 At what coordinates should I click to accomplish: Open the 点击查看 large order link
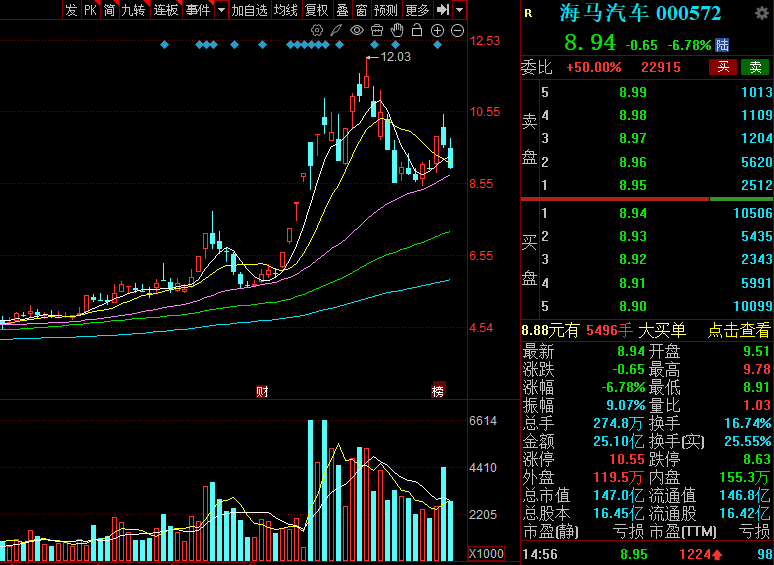738,330
